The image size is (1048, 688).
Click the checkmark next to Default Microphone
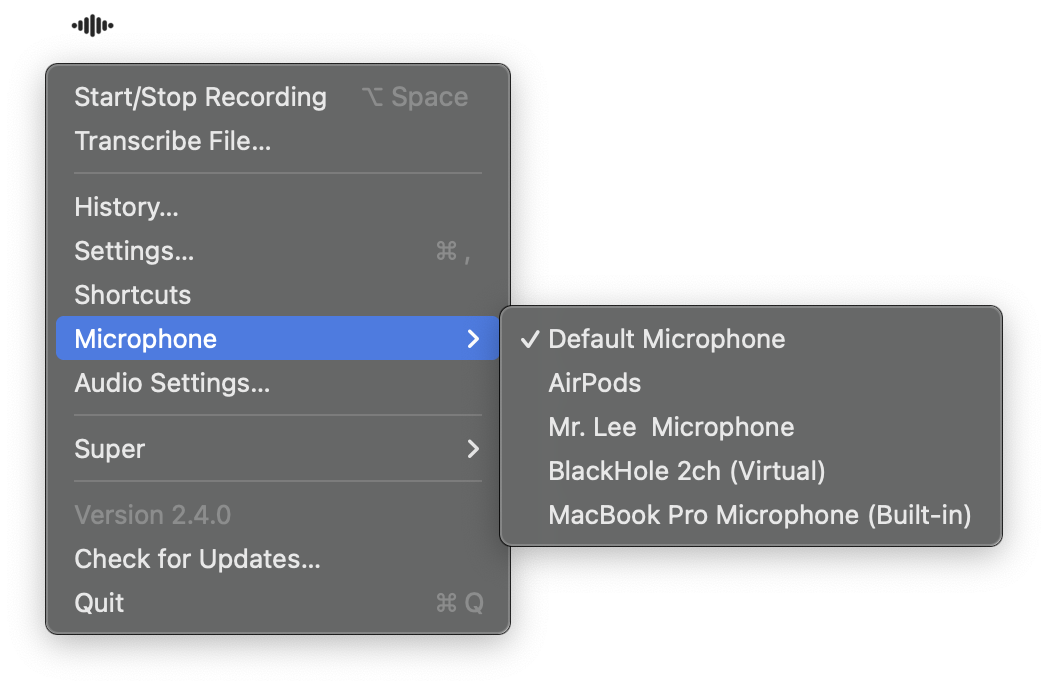tap(530, 339)
